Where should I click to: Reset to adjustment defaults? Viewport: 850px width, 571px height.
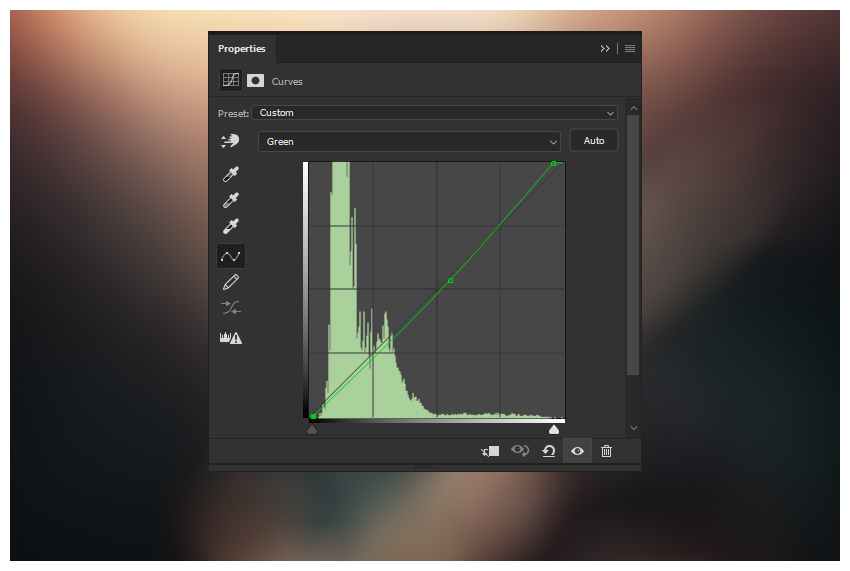tap(549, 451)
